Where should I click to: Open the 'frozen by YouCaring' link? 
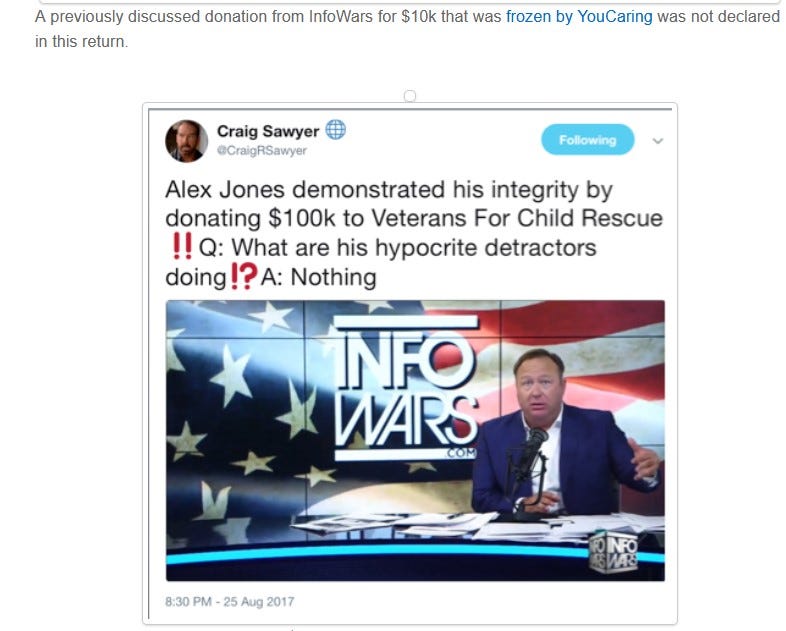[x=579, y=17]
